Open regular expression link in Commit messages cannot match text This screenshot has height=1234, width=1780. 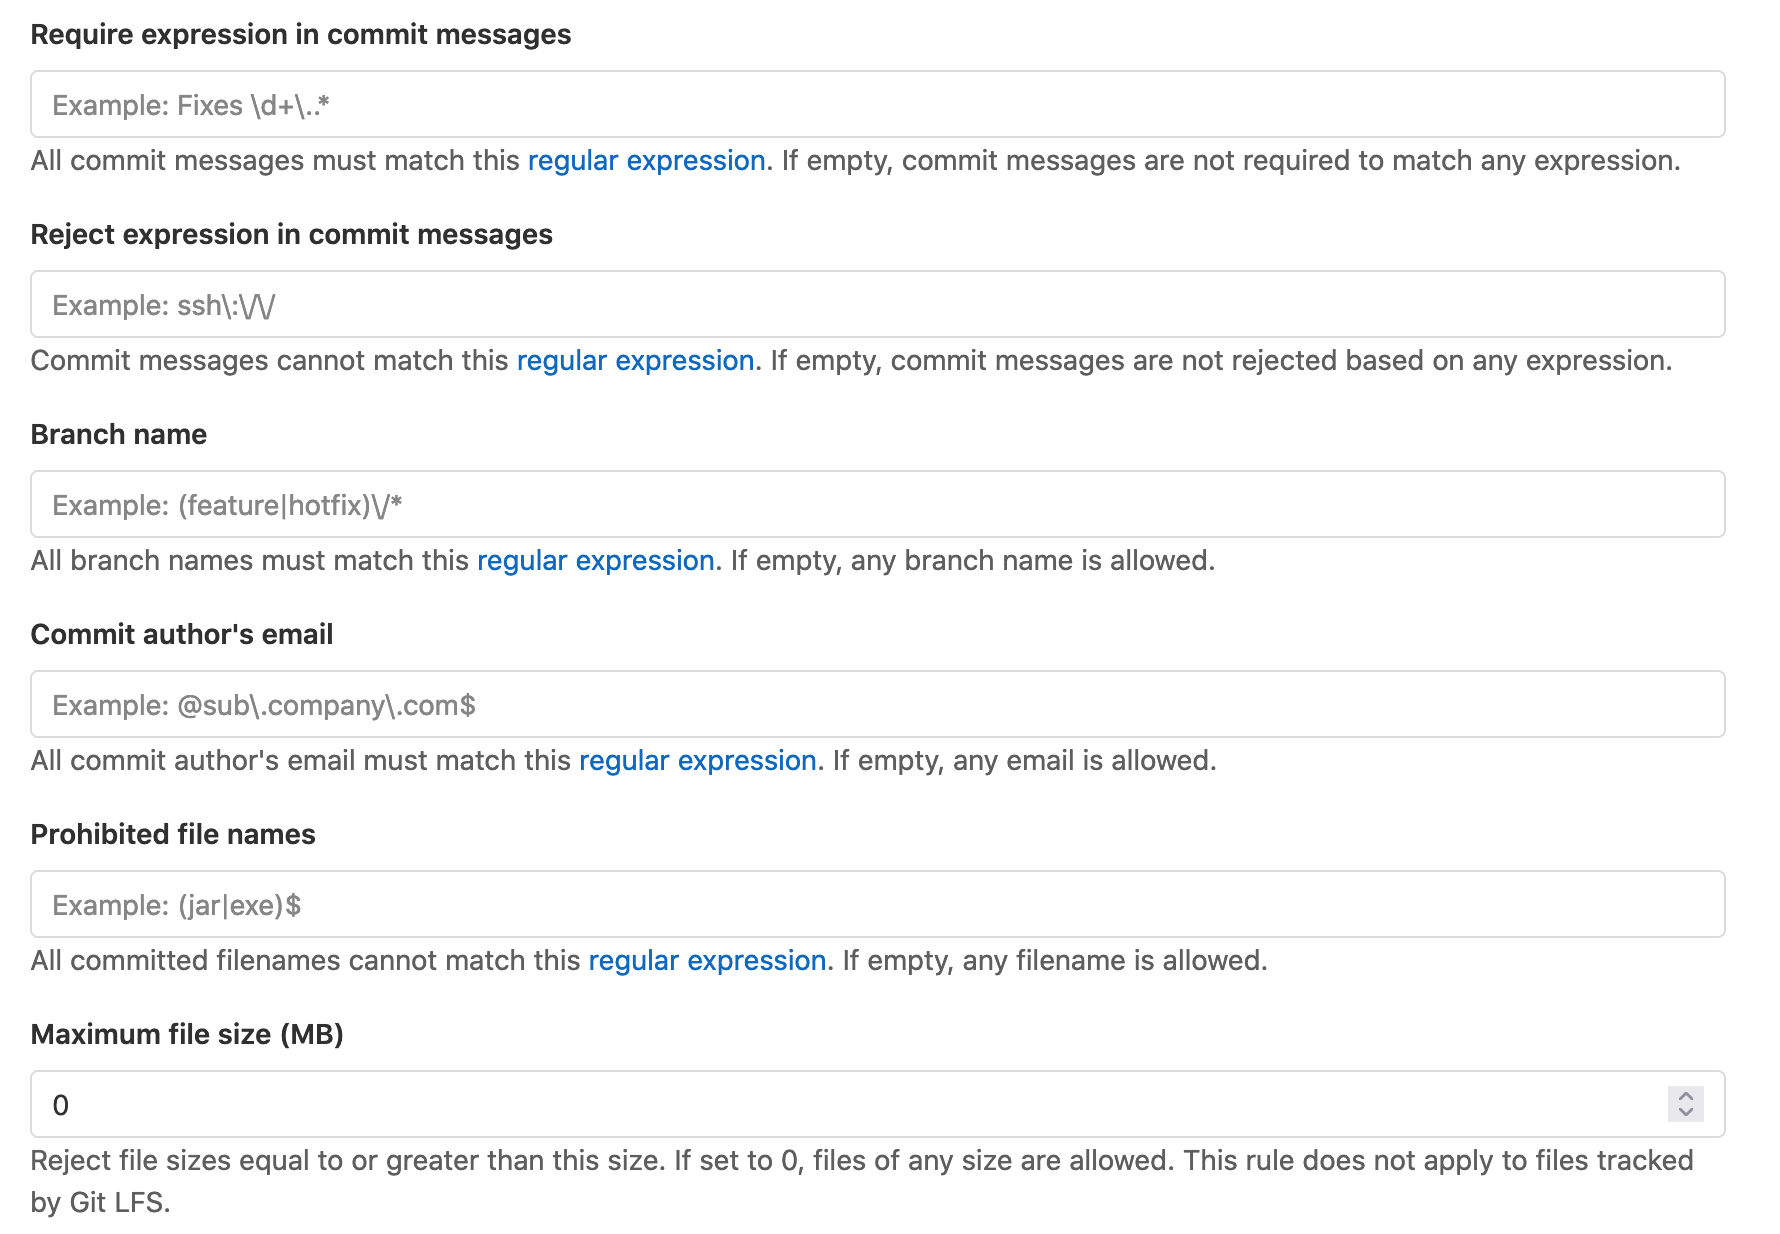(x=635, y=361)
